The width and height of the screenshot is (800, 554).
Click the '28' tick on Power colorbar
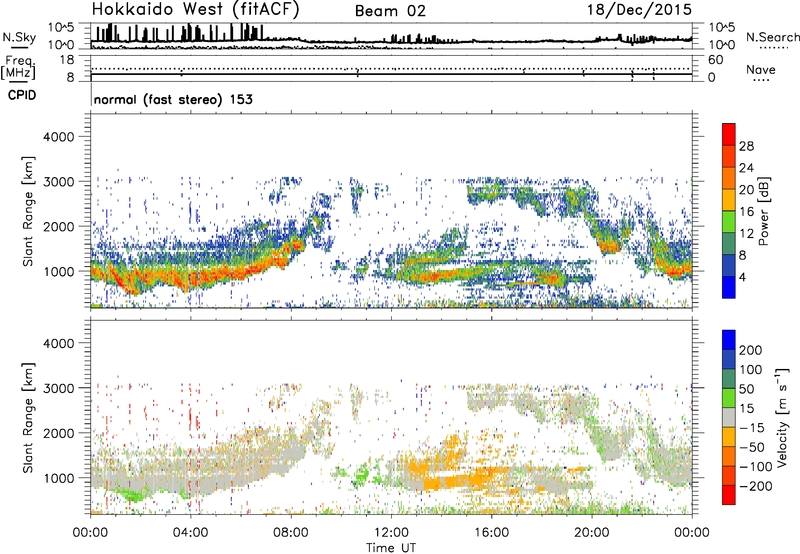(x=746, y=146)
